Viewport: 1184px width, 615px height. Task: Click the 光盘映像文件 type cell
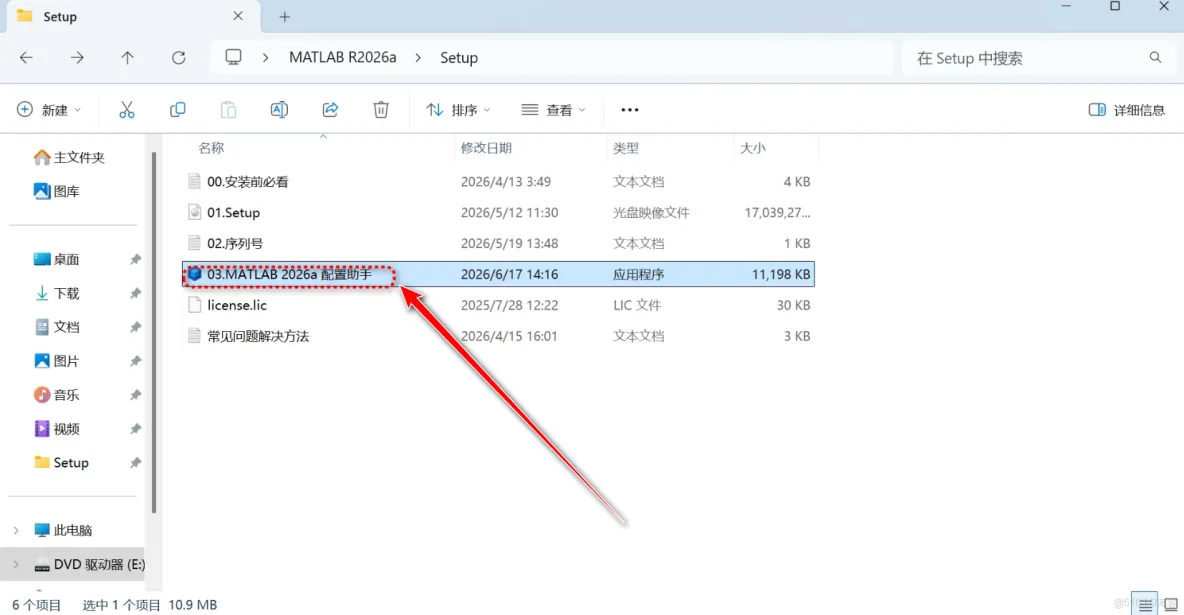point(651,212)
